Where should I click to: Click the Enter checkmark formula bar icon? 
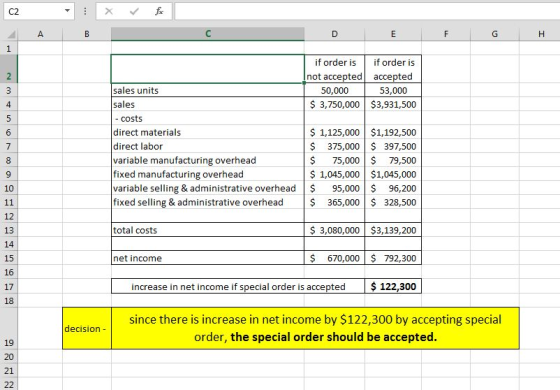pyautogui.click(x=134, y=11)
